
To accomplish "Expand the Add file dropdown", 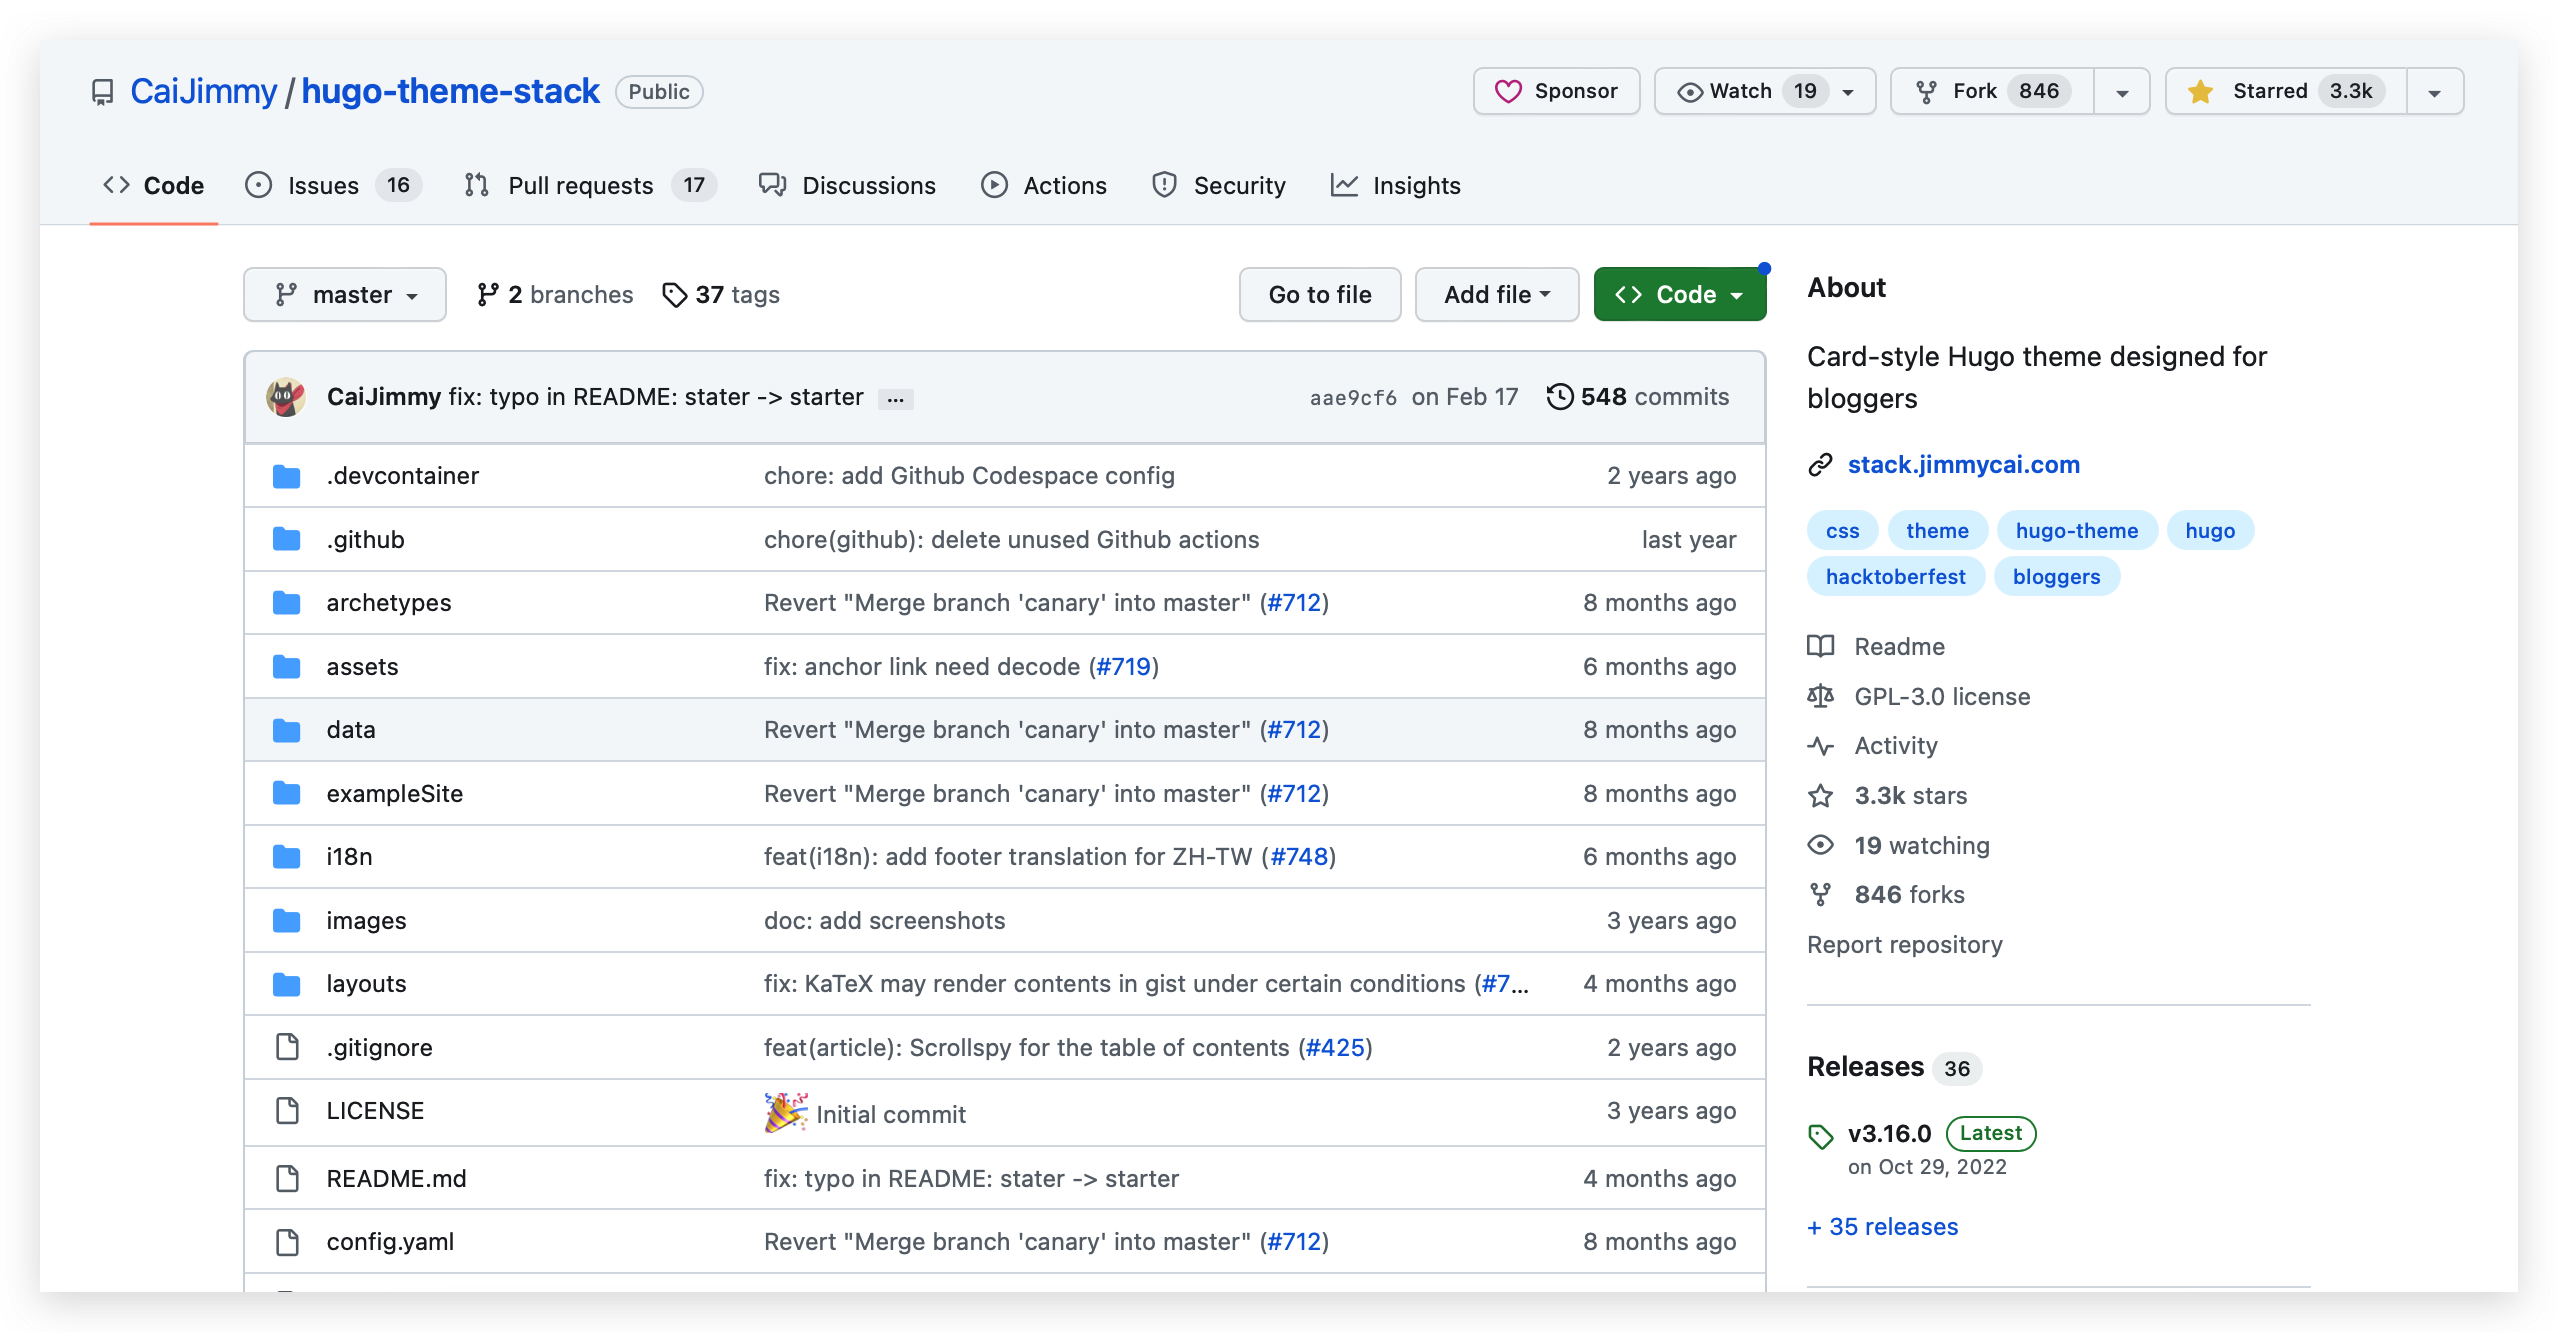I will pyautogui.click(x=1496, y=295).
